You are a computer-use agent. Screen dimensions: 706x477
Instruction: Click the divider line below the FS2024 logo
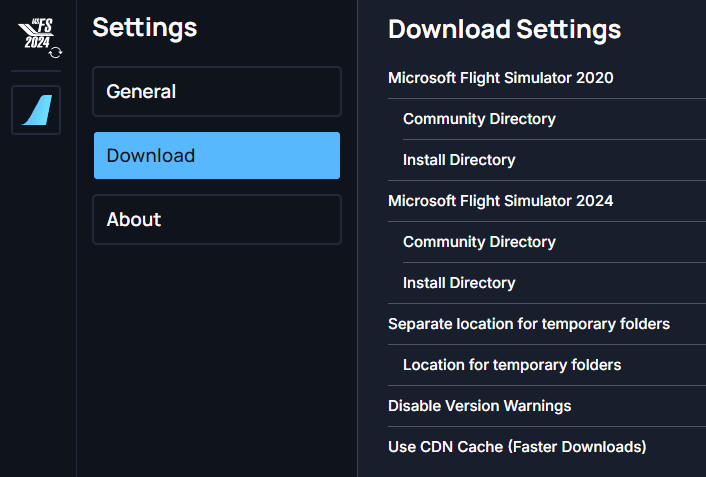(36, 71)
